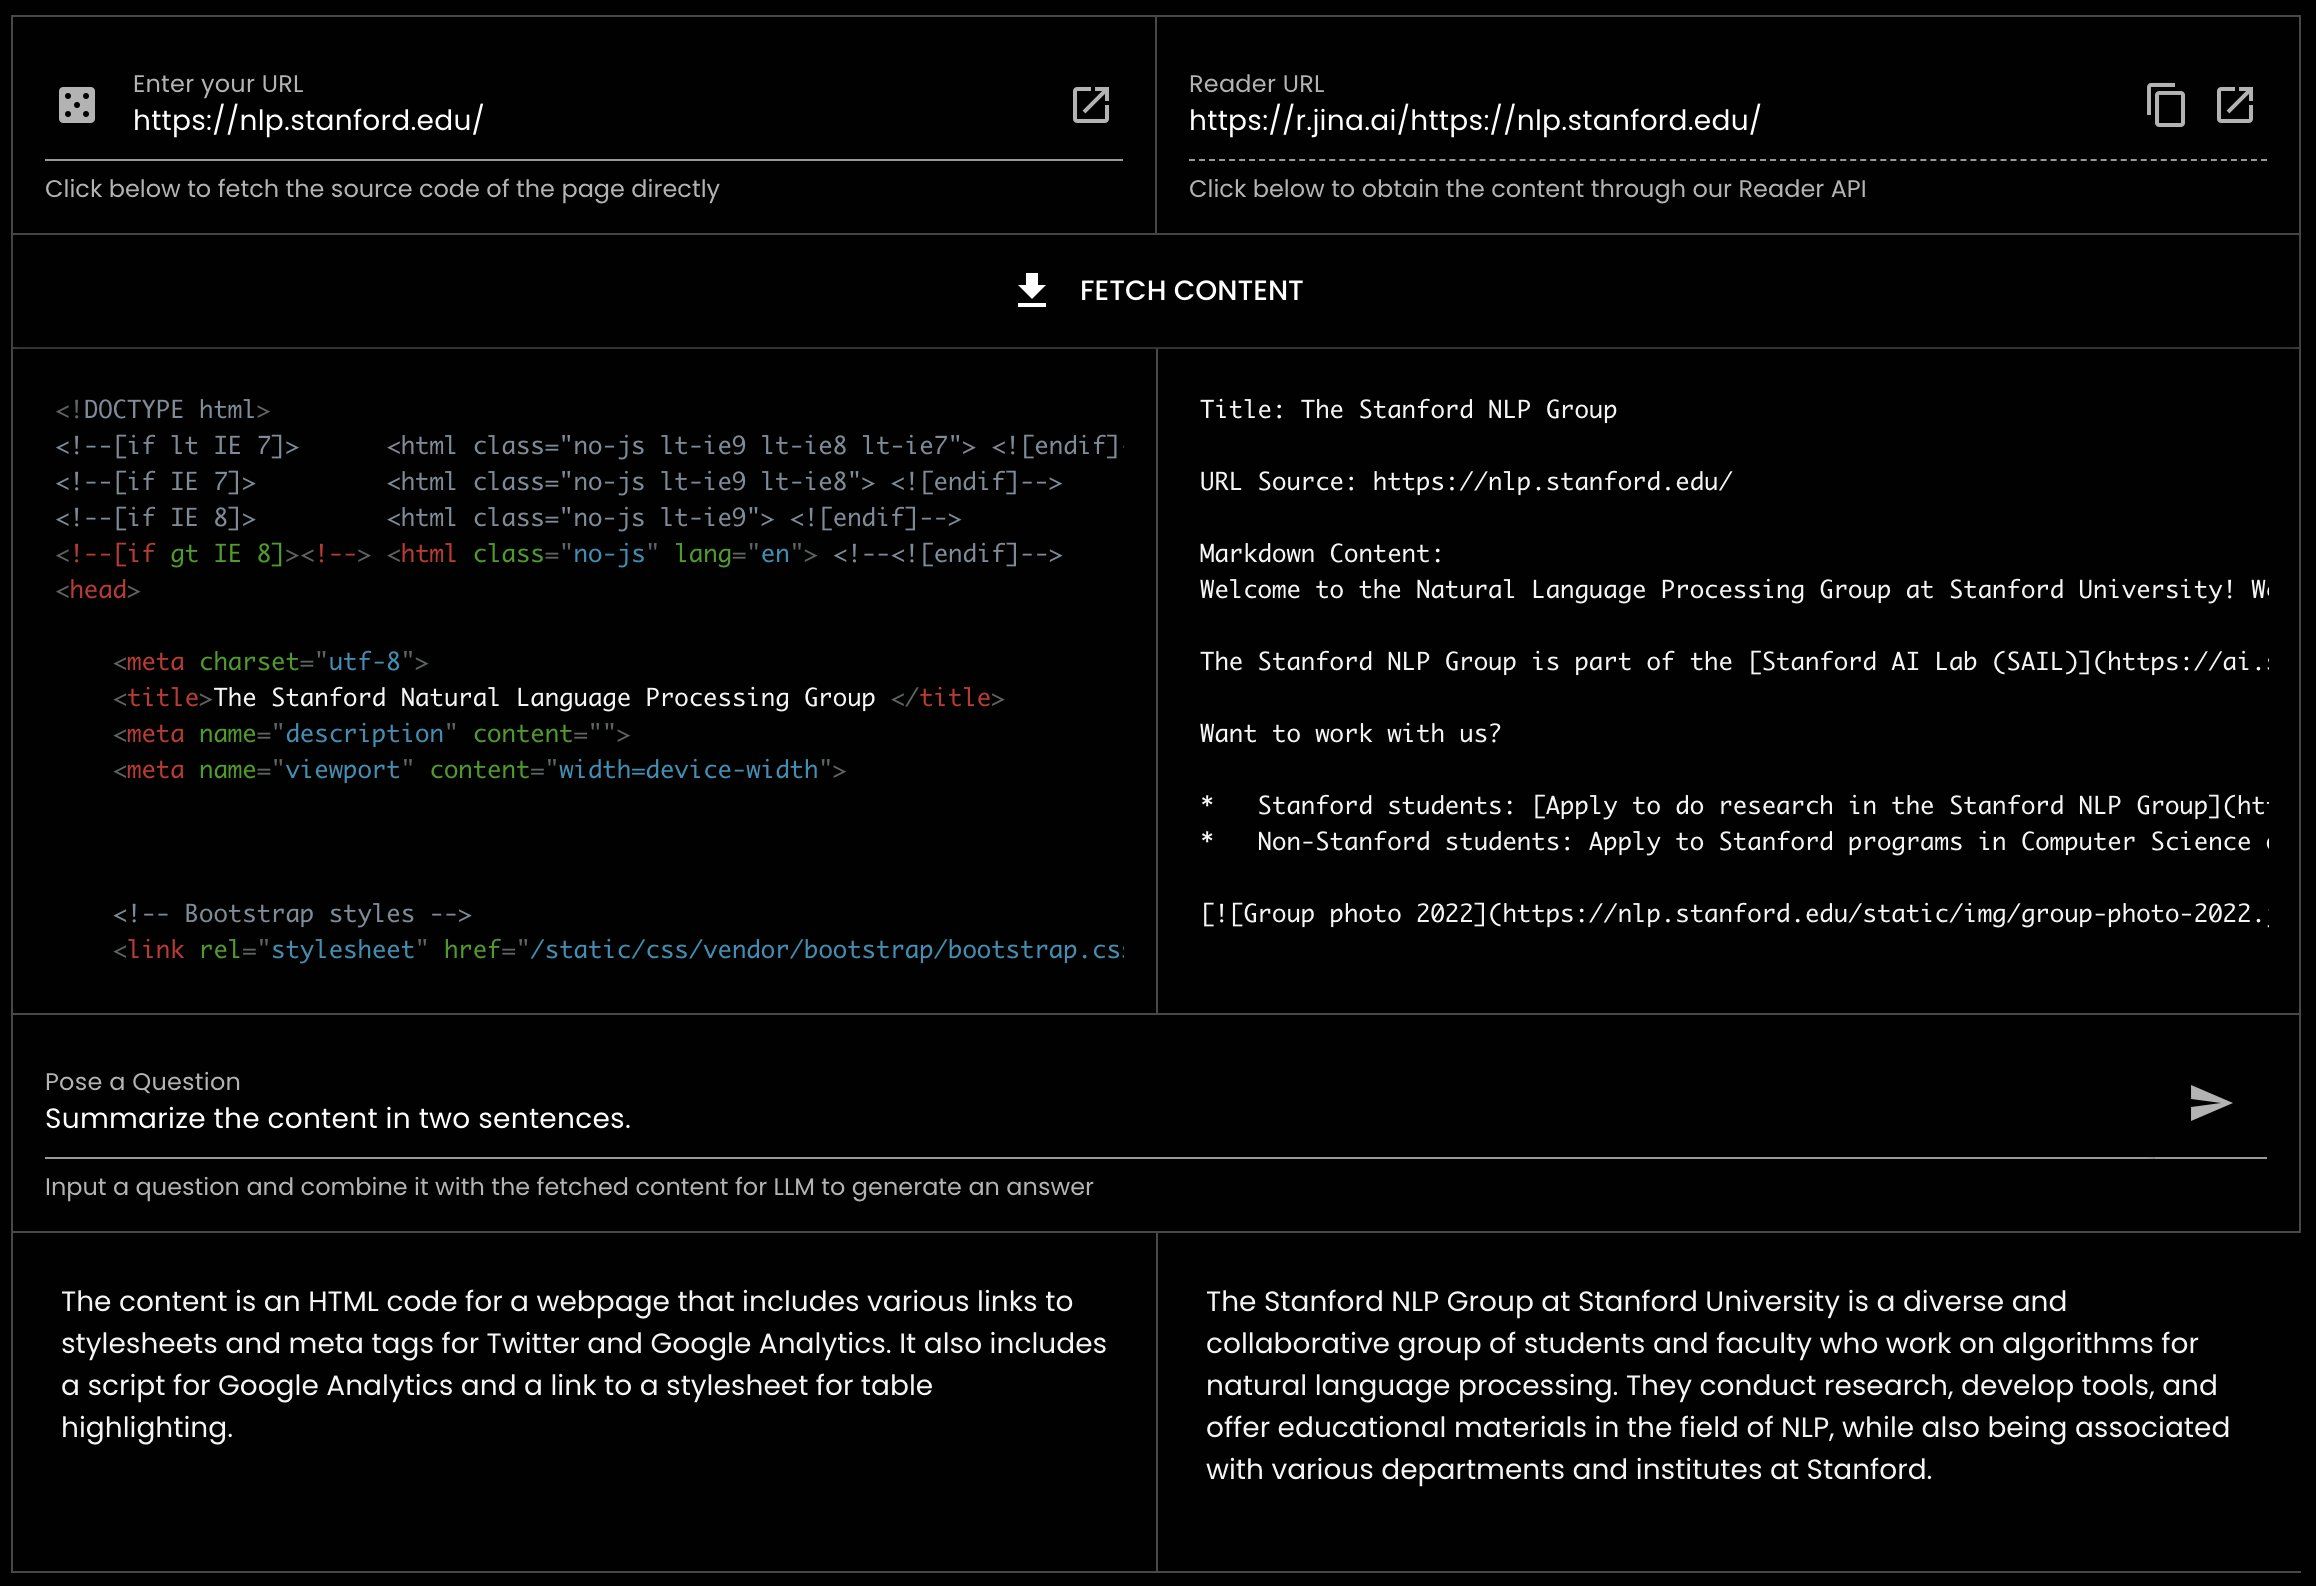Click the FETCH CONTENT button
Viewport: 2316px width, 1586px height.
(1157, 290)
